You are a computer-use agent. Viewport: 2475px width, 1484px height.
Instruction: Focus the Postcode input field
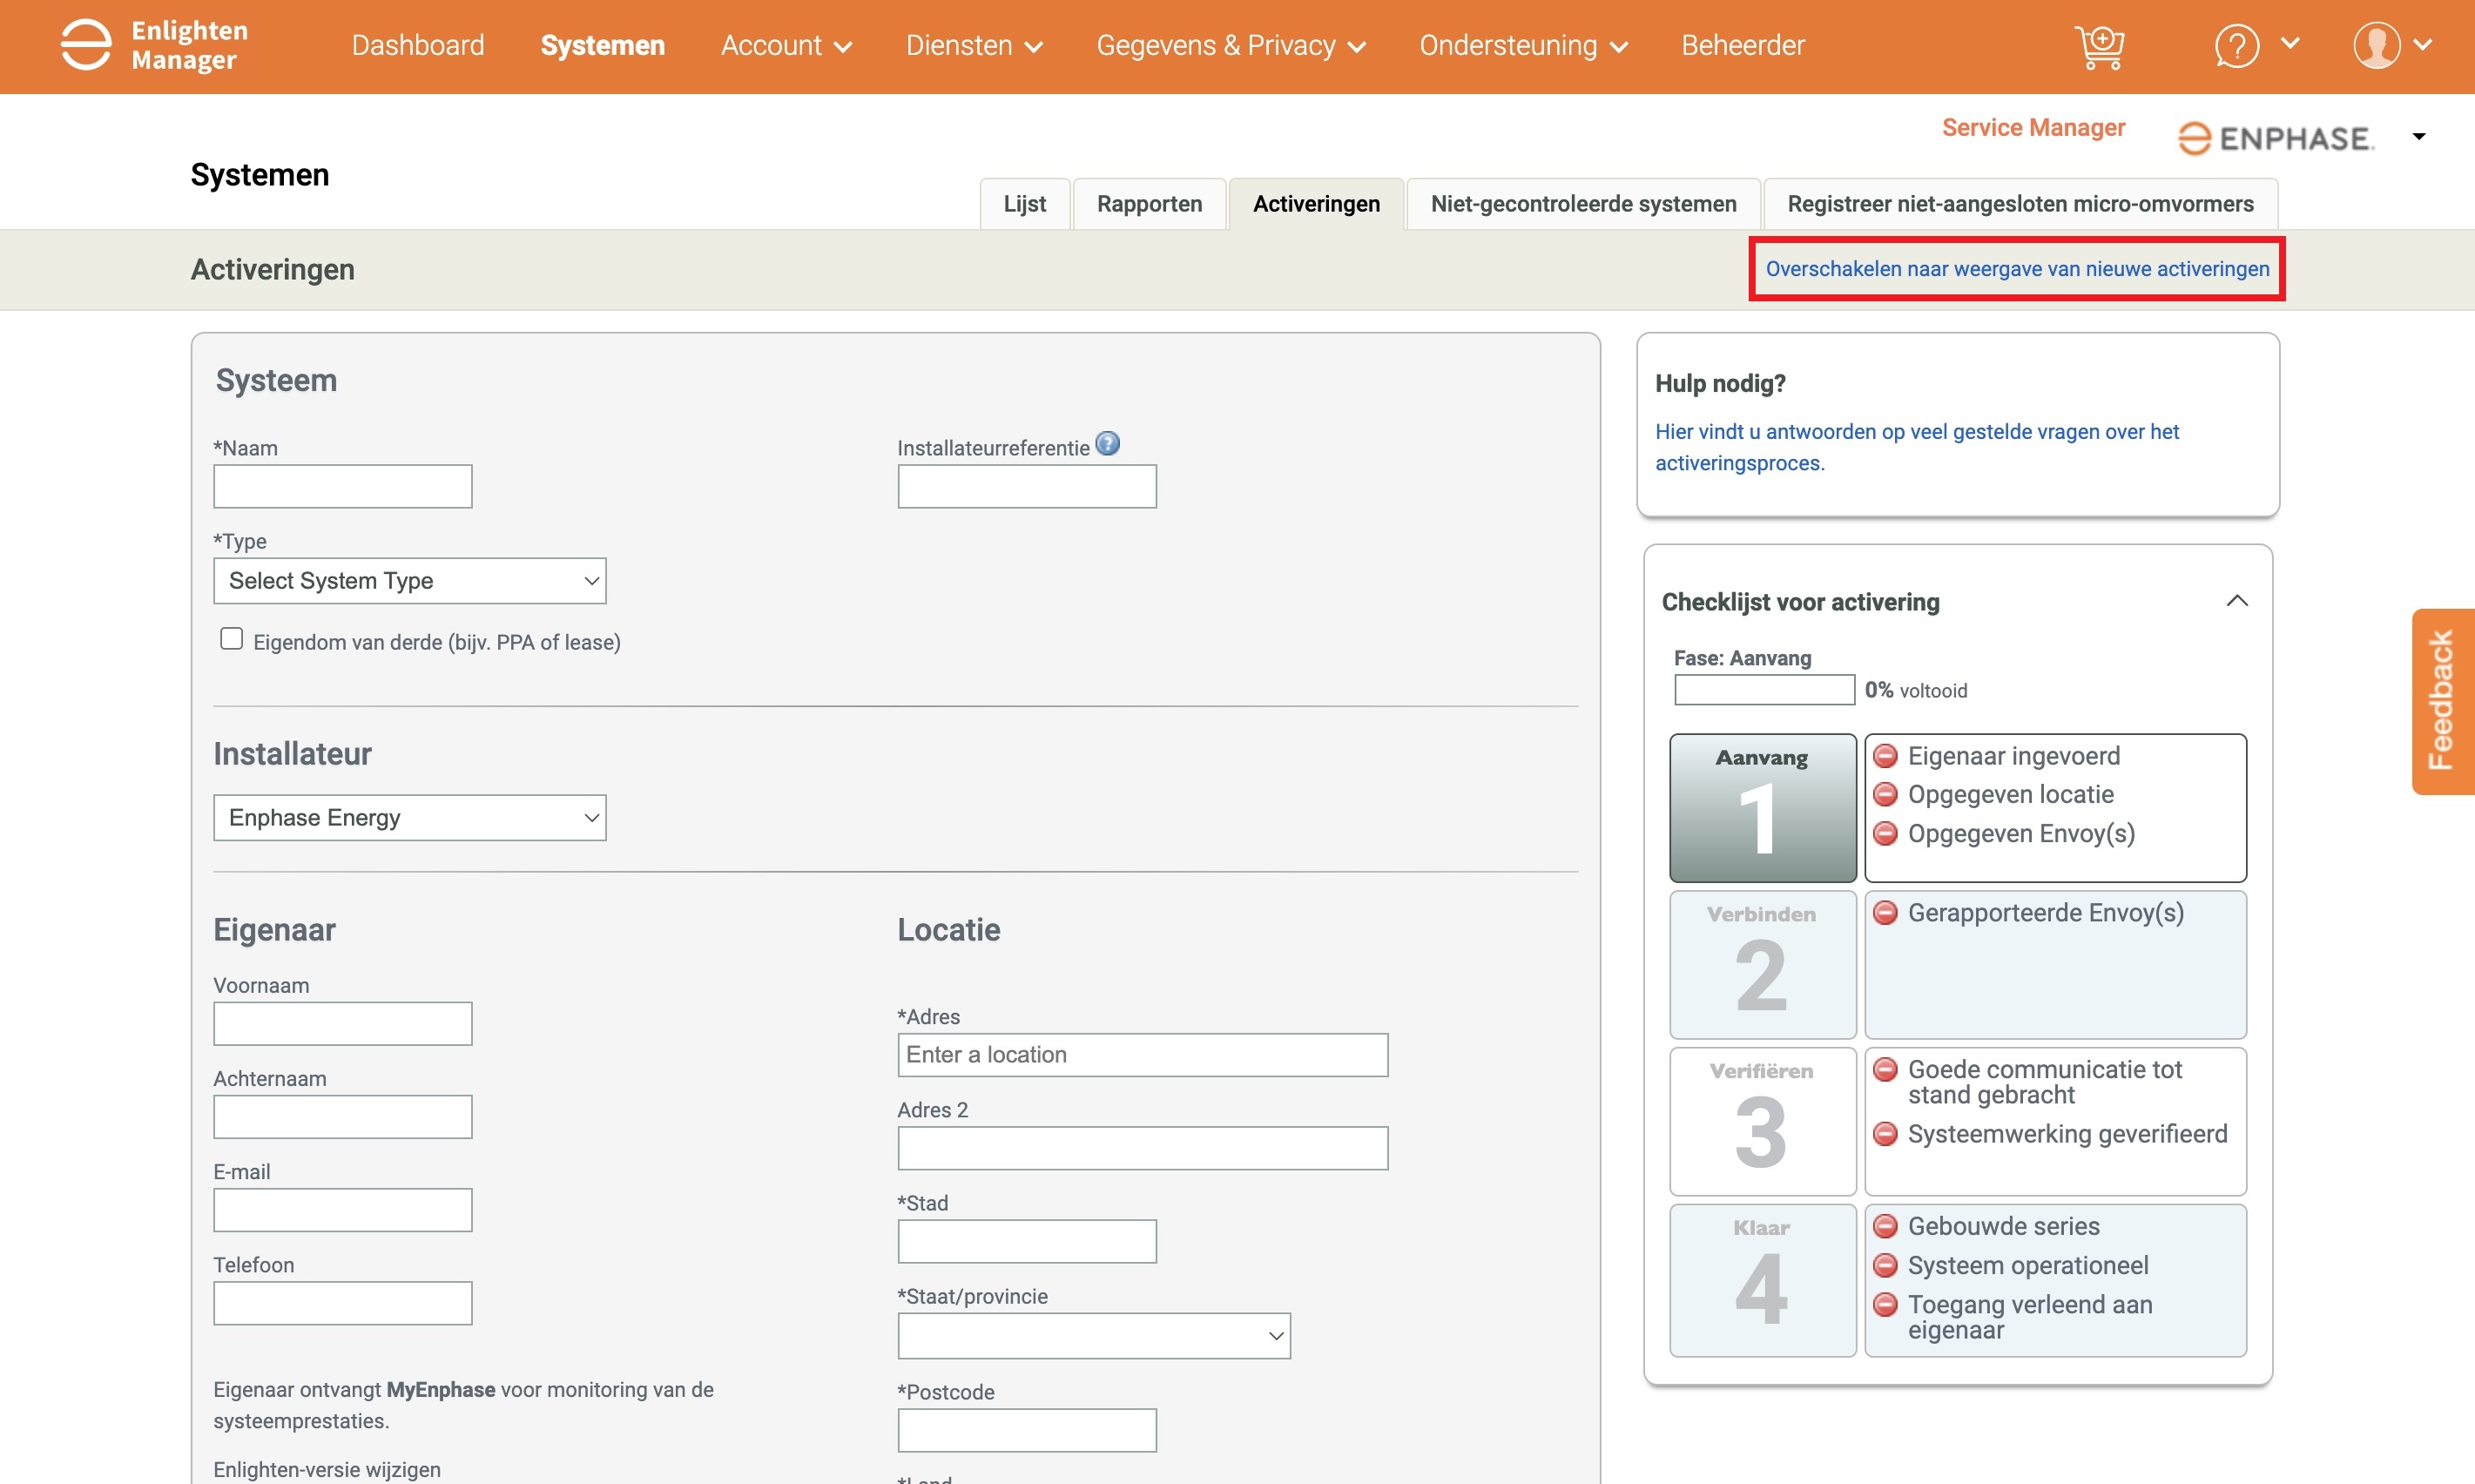click(x=1027, y=1430)
